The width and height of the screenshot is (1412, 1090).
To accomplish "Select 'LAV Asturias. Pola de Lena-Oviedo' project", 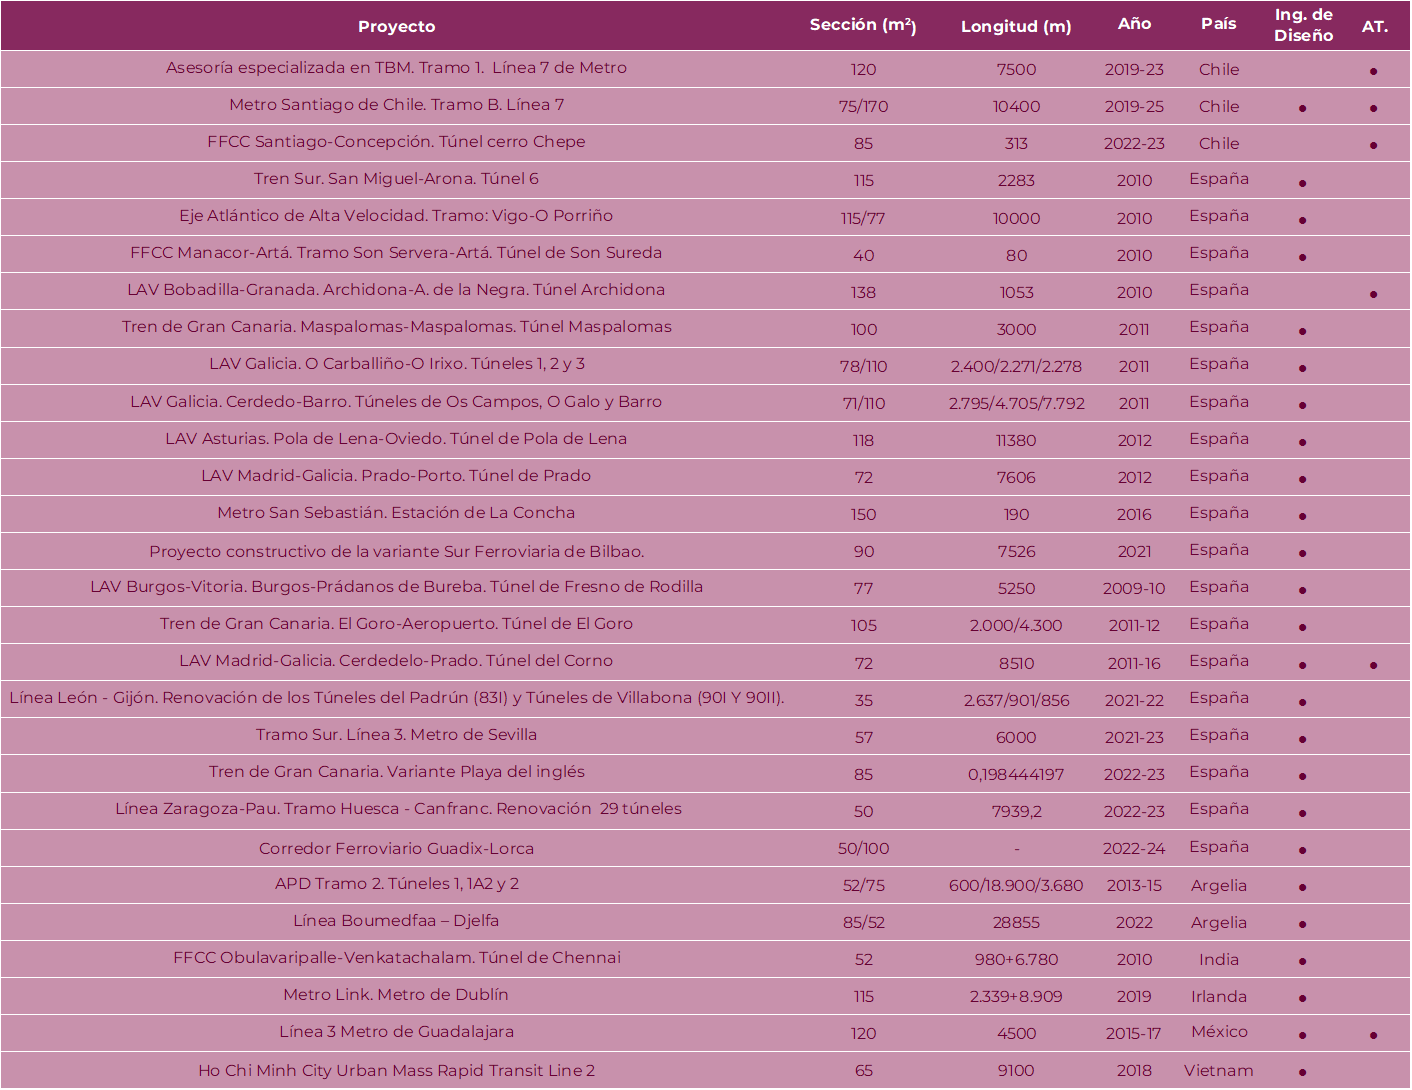I will (396, 439).
